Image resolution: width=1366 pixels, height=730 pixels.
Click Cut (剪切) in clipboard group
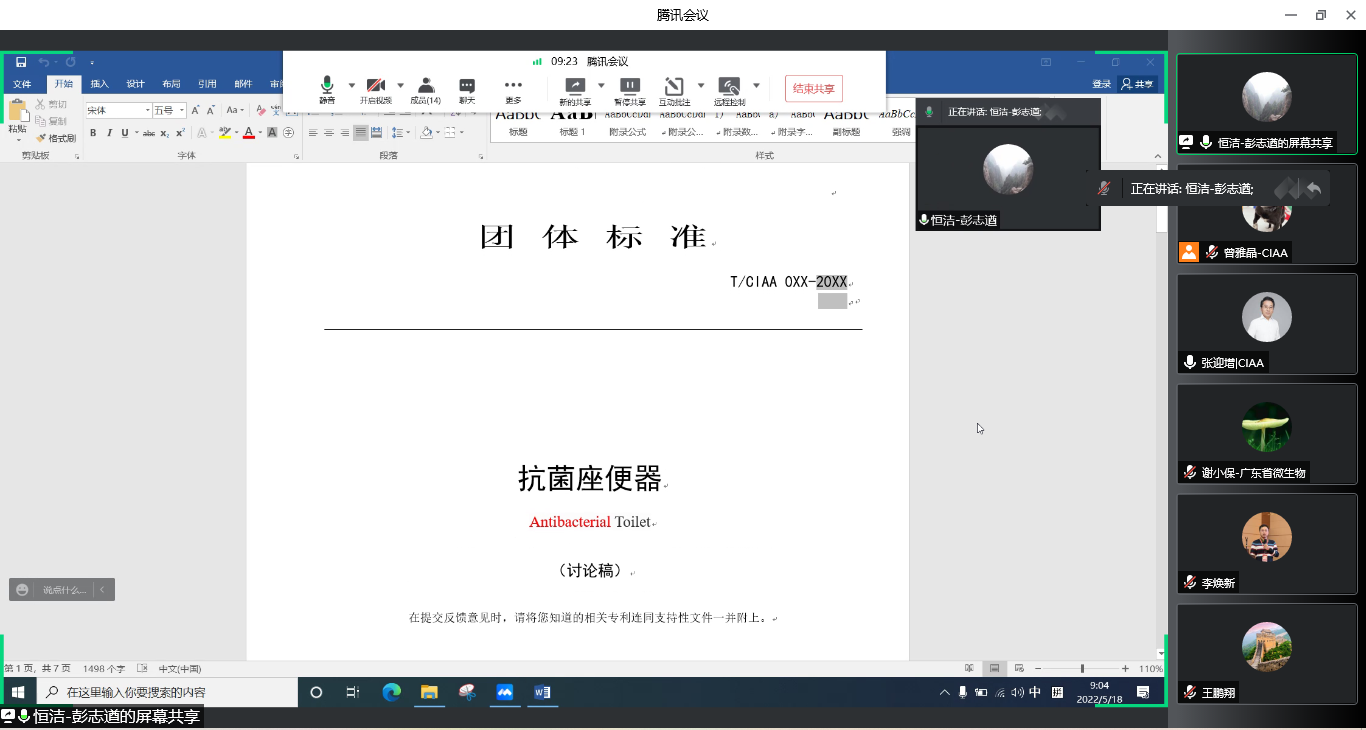coord(52,104)
